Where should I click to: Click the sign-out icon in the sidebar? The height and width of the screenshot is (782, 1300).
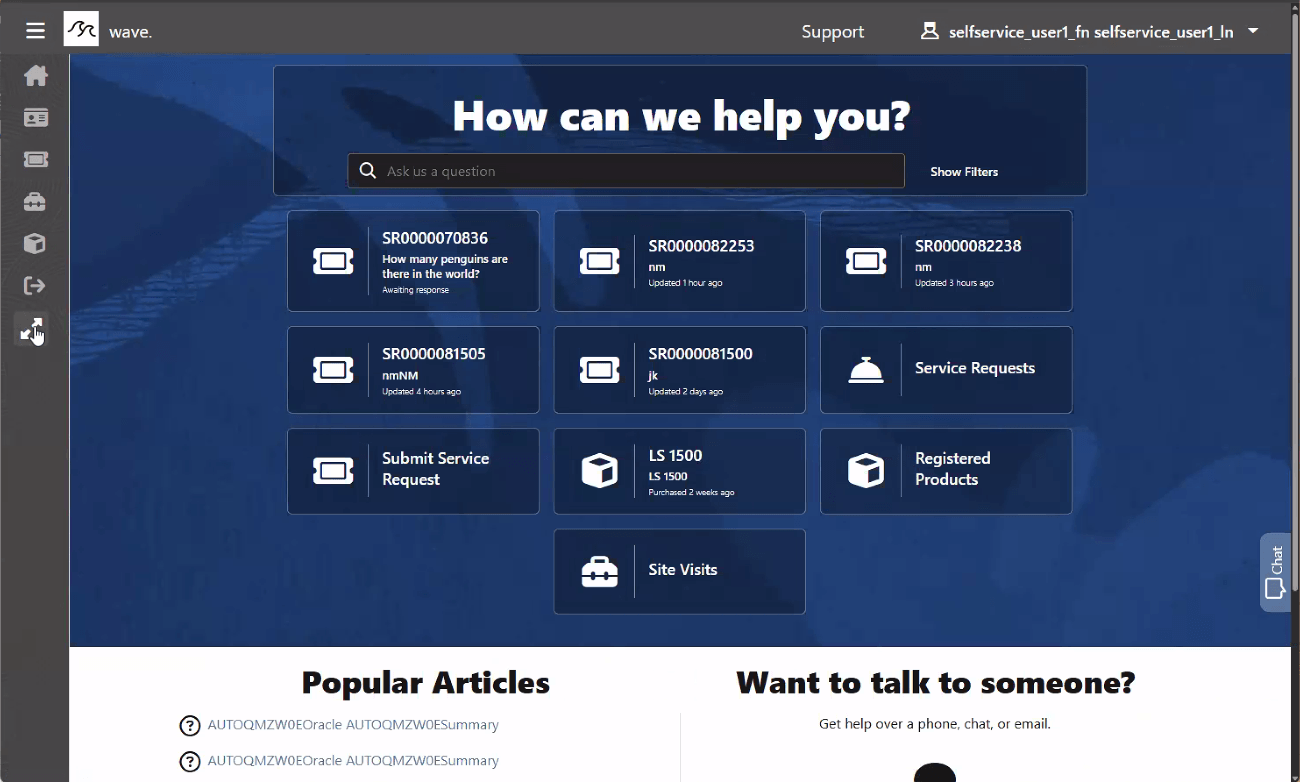[35, 285]
